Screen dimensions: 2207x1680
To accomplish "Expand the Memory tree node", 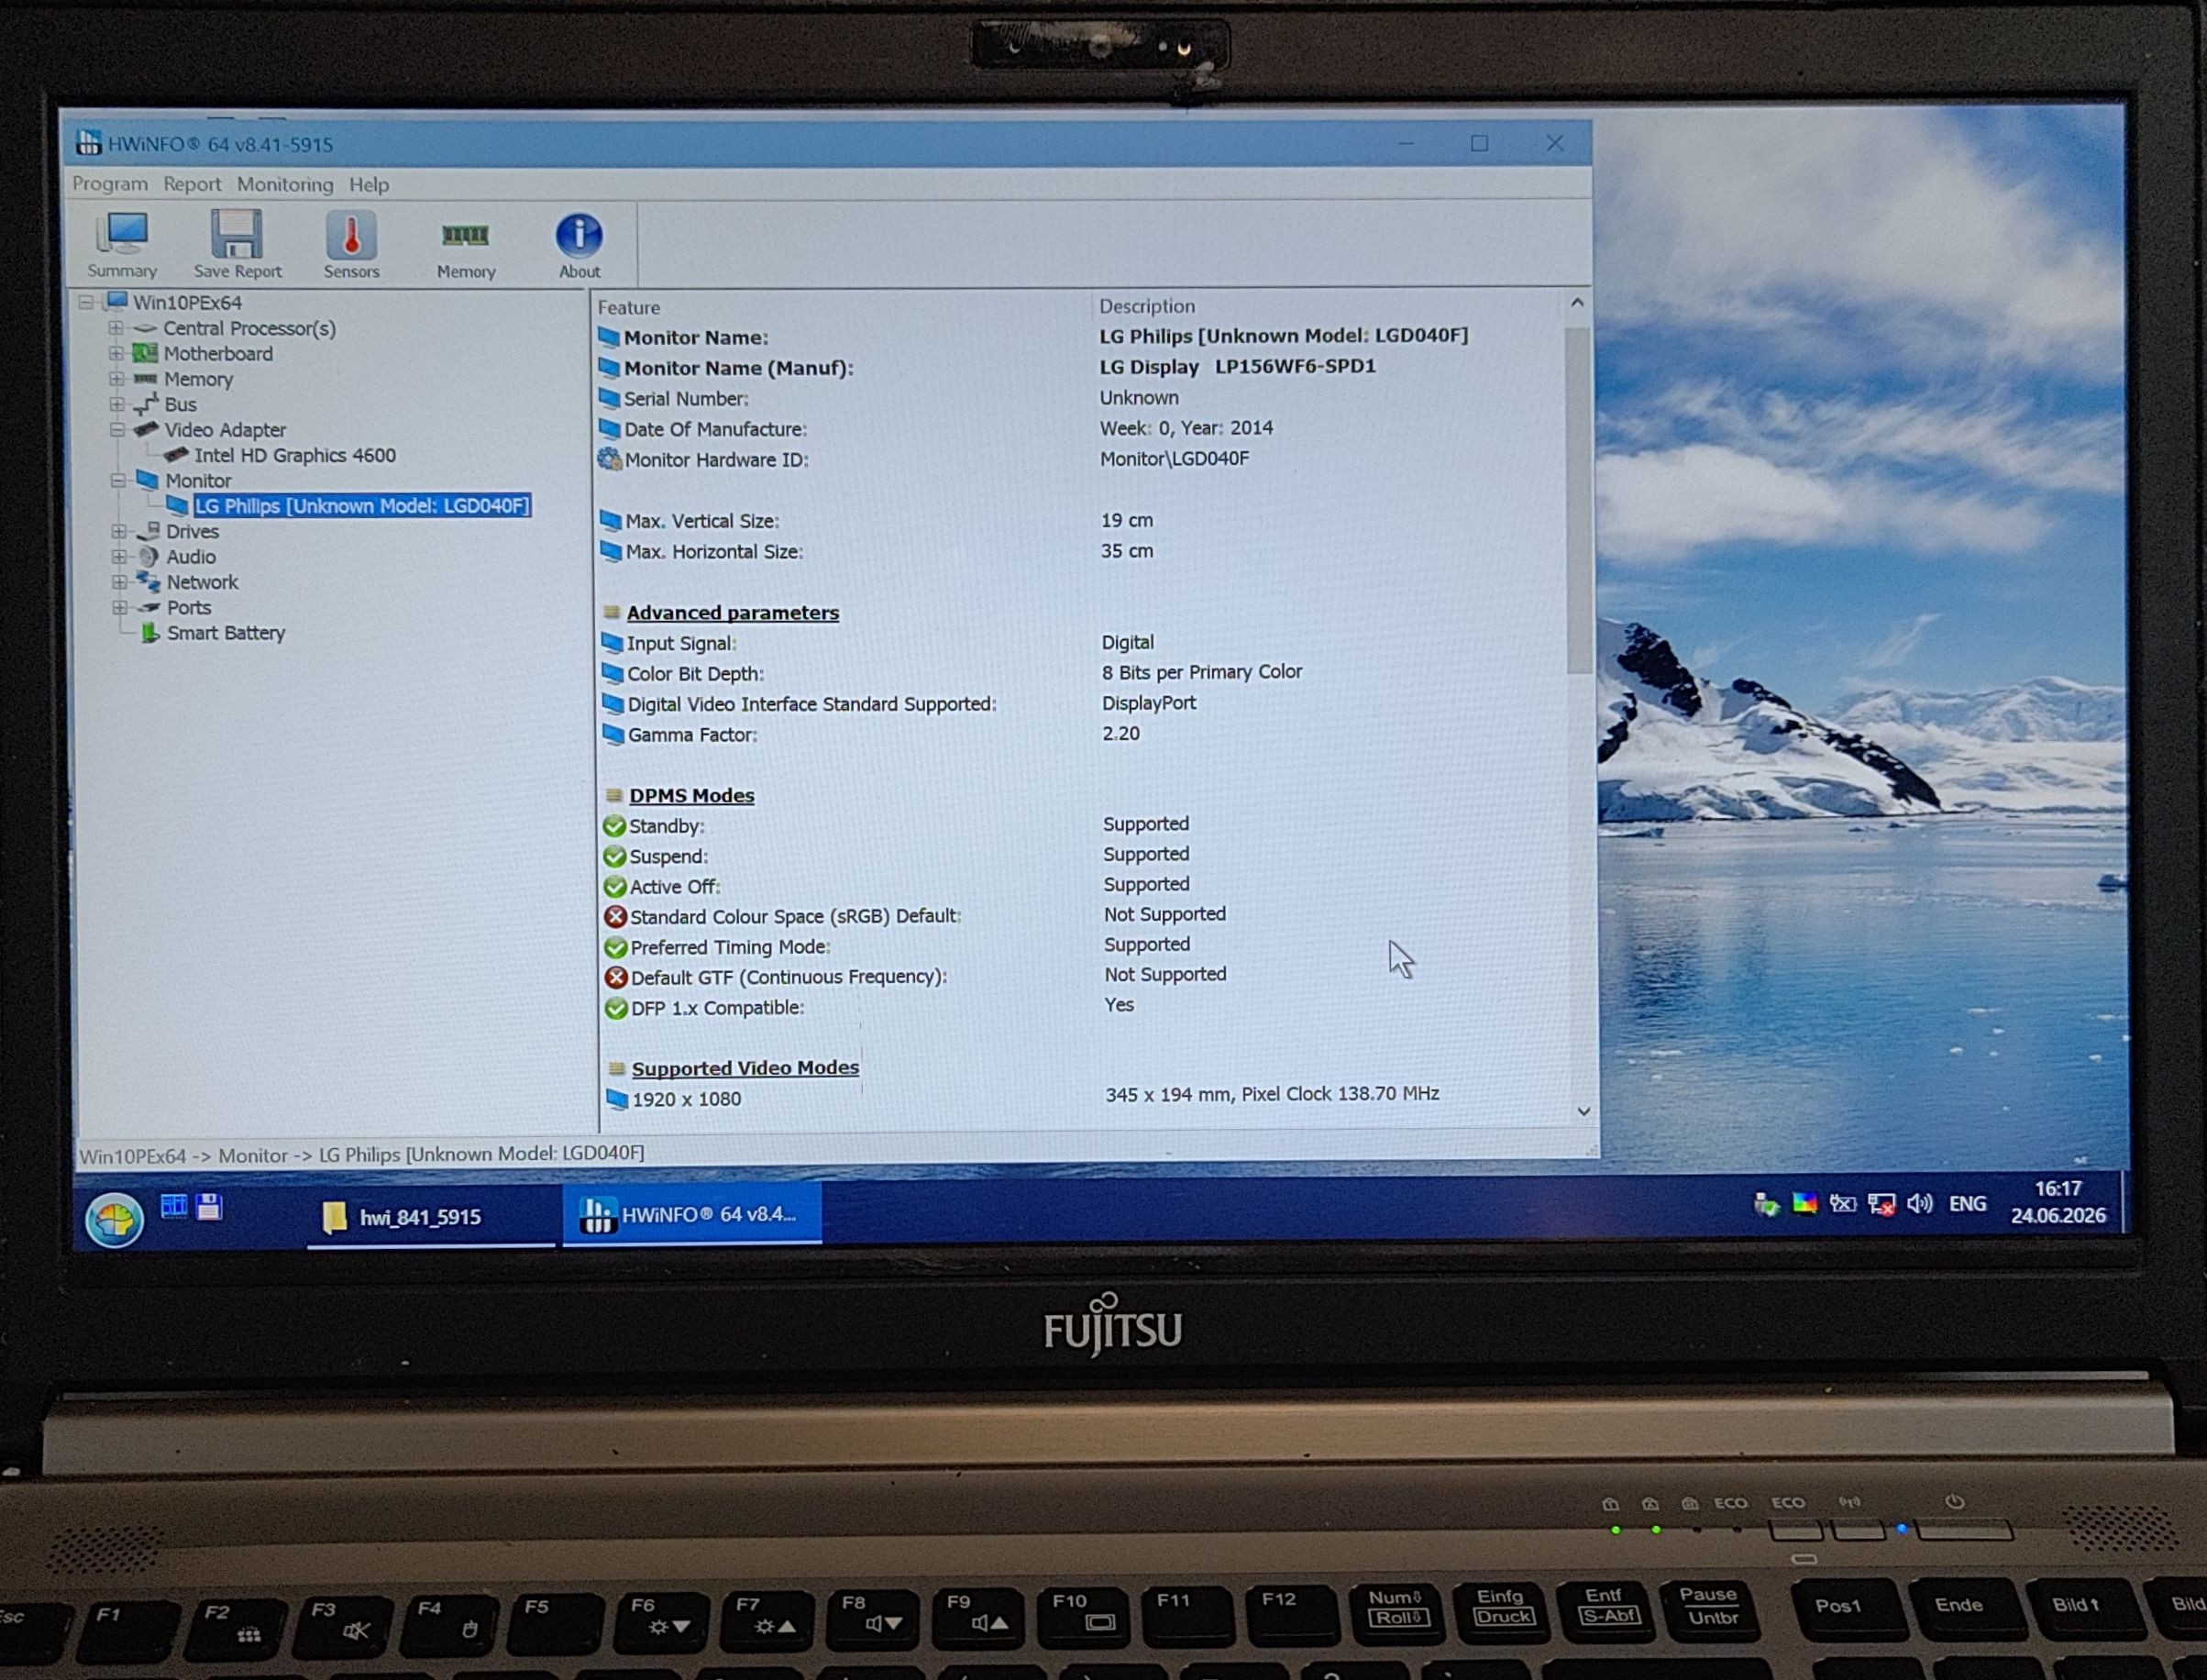I will click(x=117, y=379).
